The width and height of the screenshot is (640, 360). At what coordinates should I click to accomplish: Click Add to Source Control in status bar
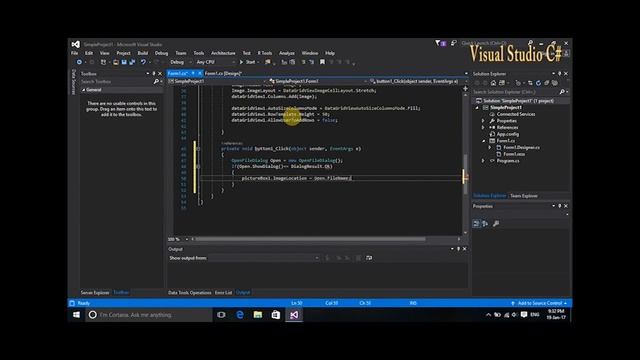(x=539, y=303)
